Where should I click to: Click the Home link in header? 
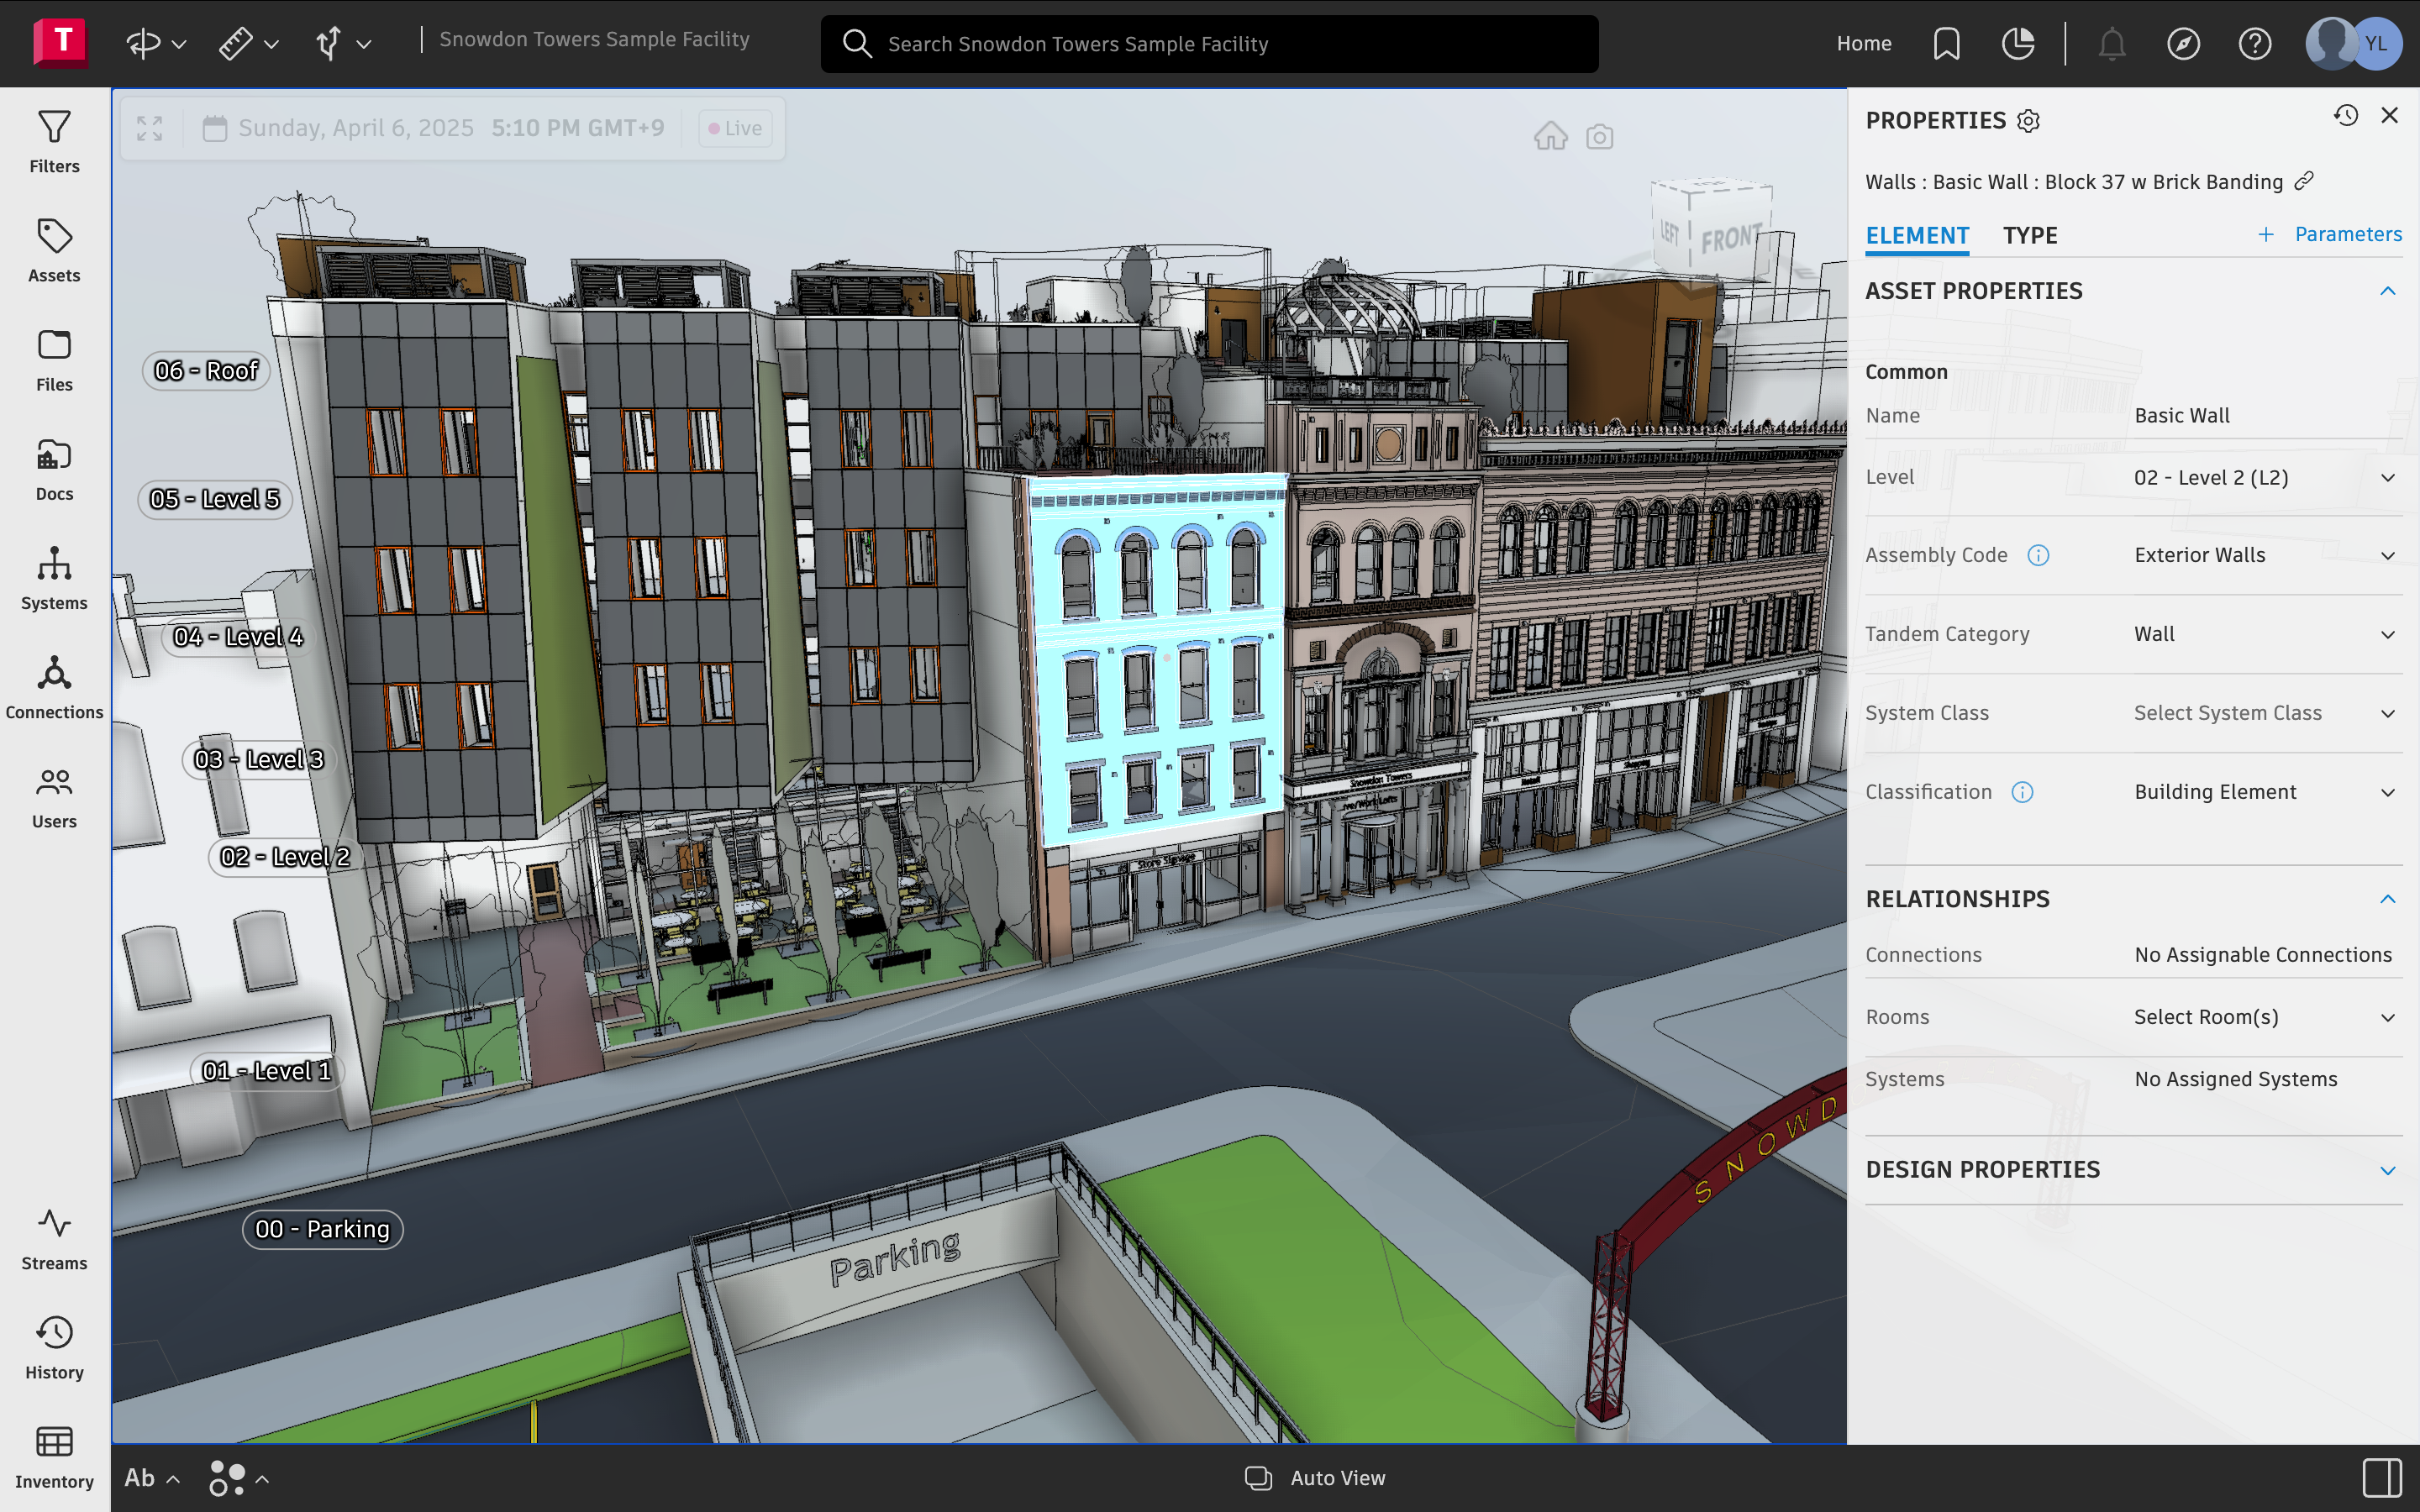click(1863, 44)
